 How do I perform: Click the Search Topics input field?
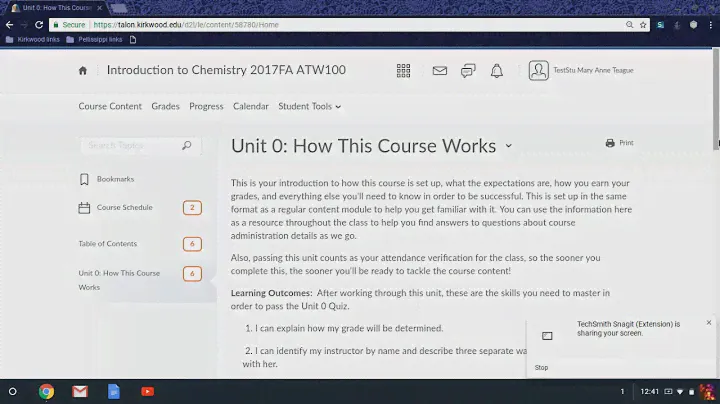tap(130, 146)
